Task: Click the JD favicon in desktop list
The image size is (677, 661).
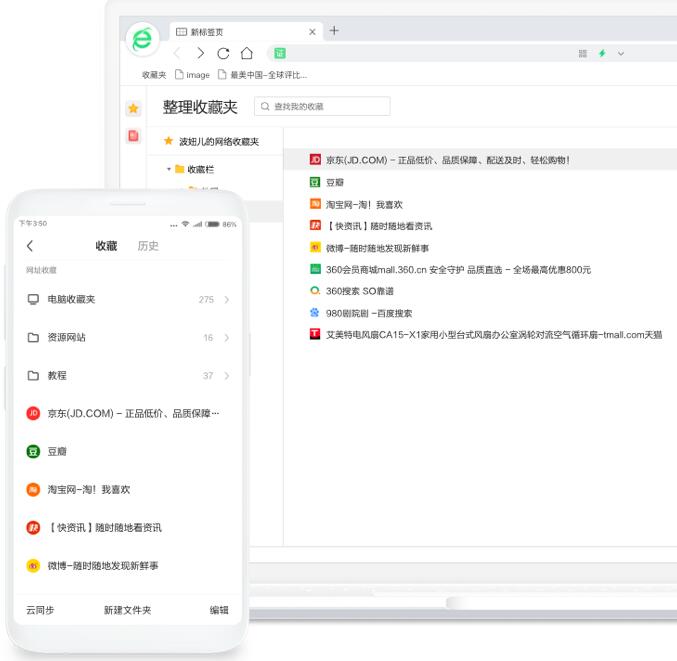Action: [315, 160]
